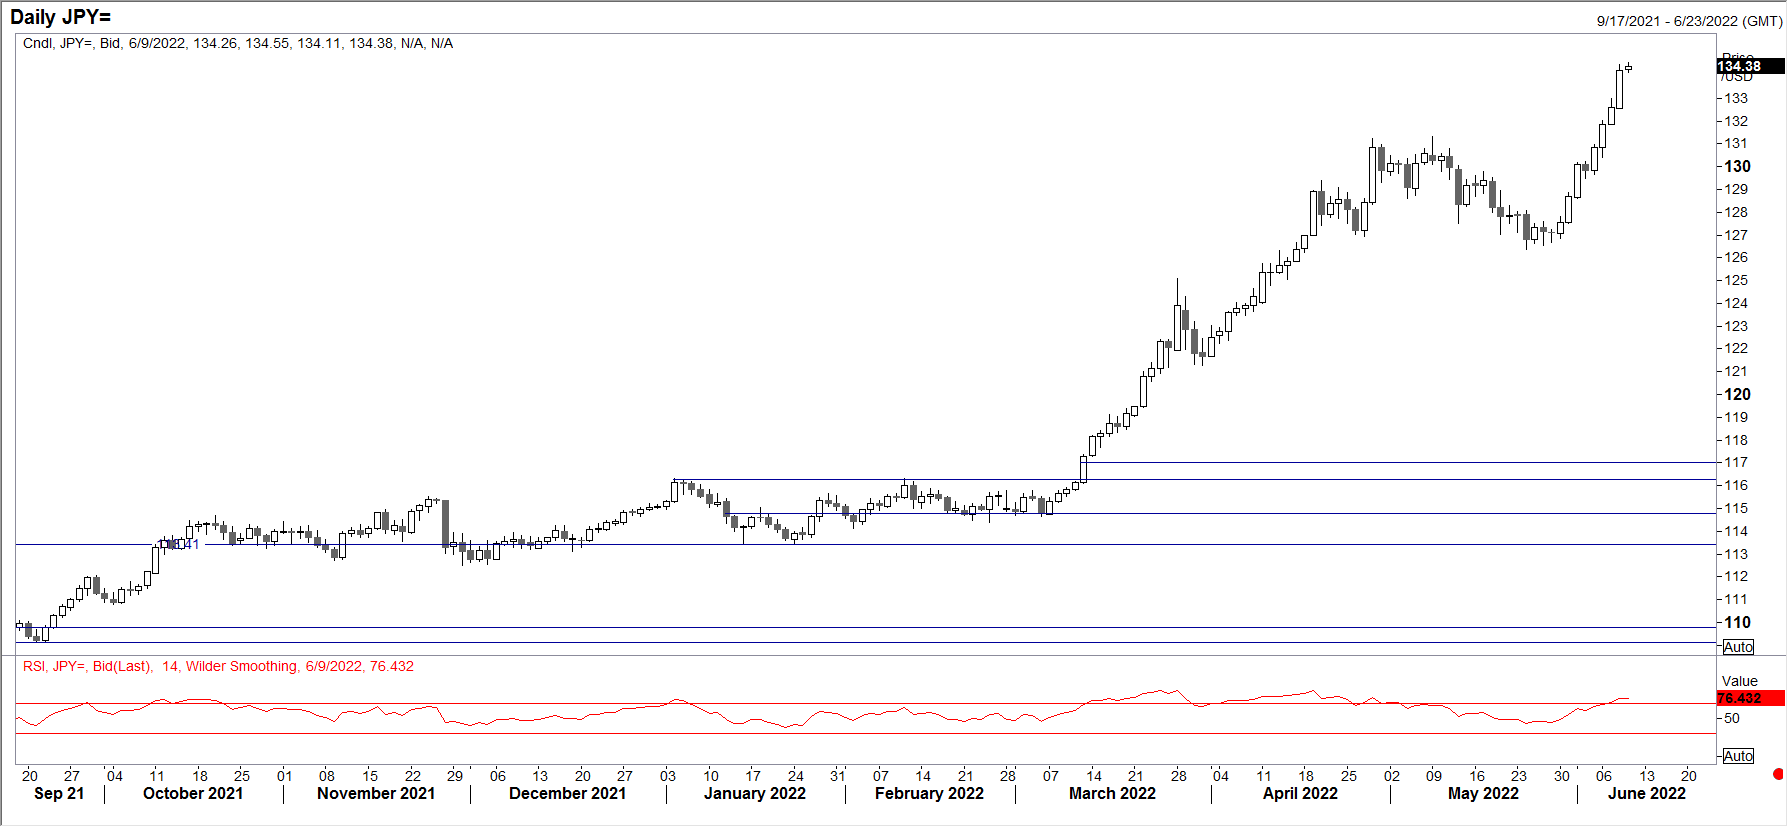Image resolution: width=1788 pixels, height=827 pixels.
Task: Click the 117 price axis label
Action: click(x=1736, y=462)
